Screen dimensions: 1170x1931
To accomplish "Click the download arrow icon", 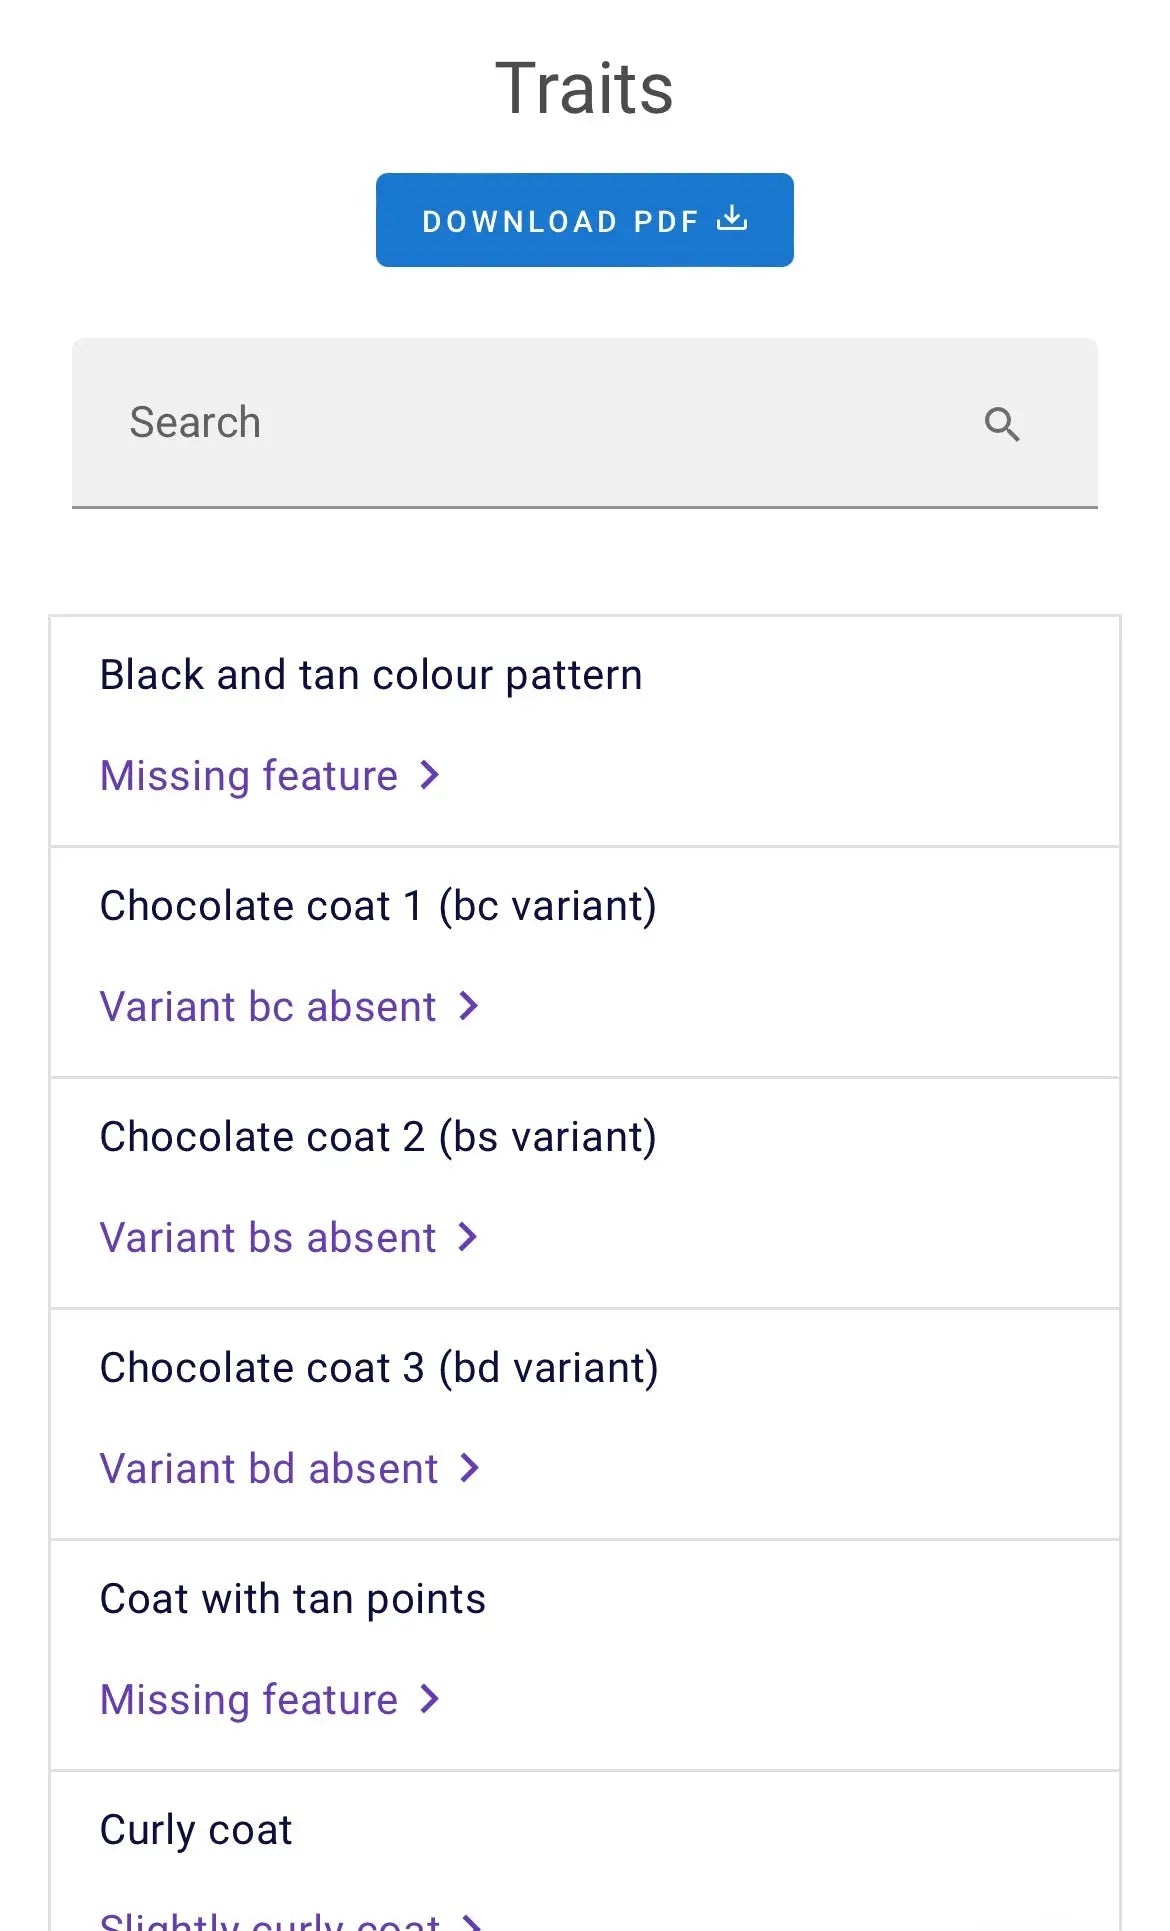I will tap(732, 218).
